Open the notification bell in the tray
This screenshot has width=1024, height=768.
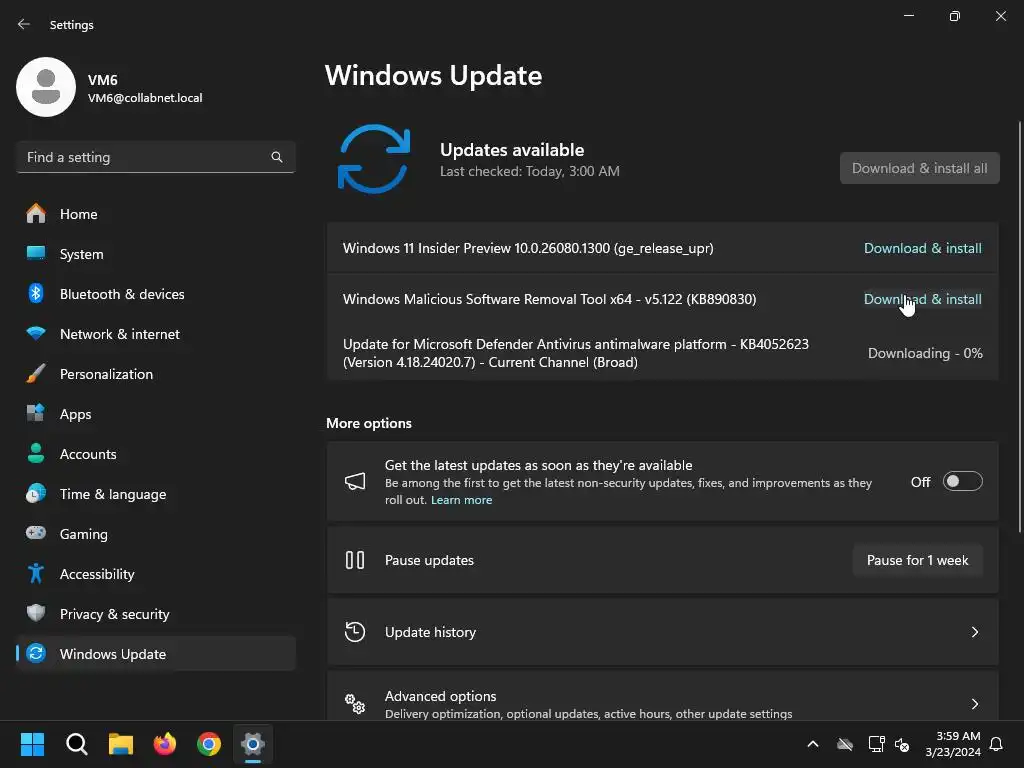pos(996,744)
